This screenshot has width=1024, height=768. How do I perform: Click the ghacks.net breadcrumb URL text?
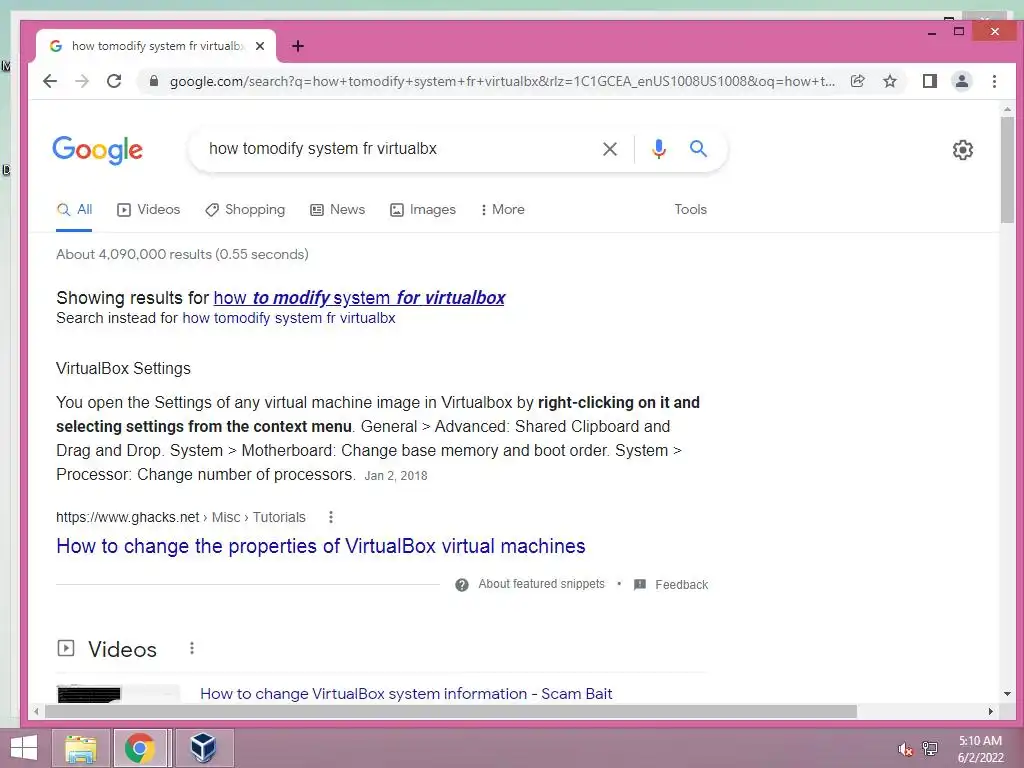tap(181, 517)
